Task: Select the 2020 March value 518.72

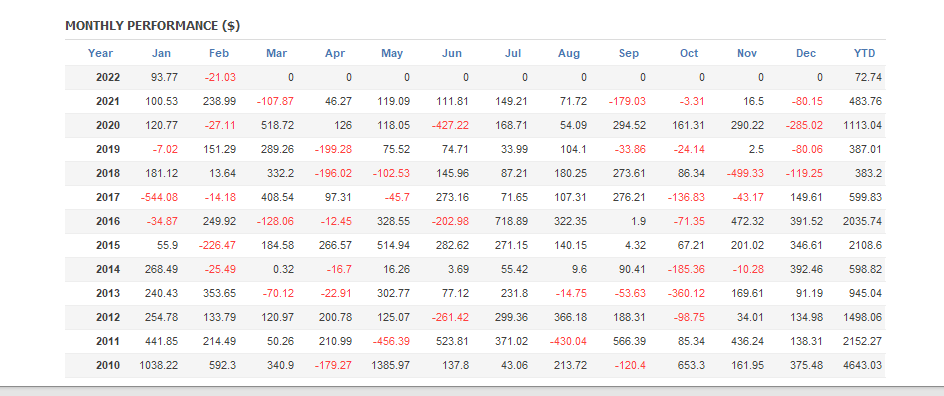Action: 278,125
